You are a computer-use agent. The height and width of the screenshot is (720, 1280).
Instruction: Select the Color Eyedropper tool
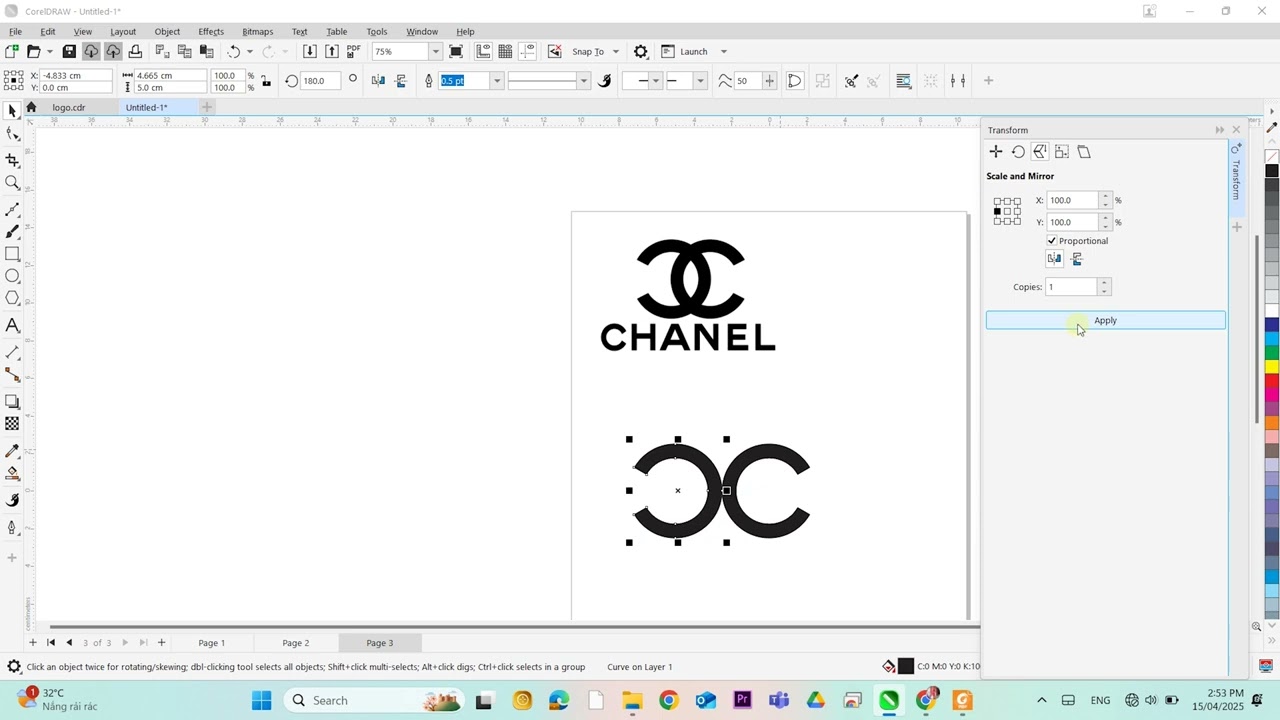click(x=12, y=451)
